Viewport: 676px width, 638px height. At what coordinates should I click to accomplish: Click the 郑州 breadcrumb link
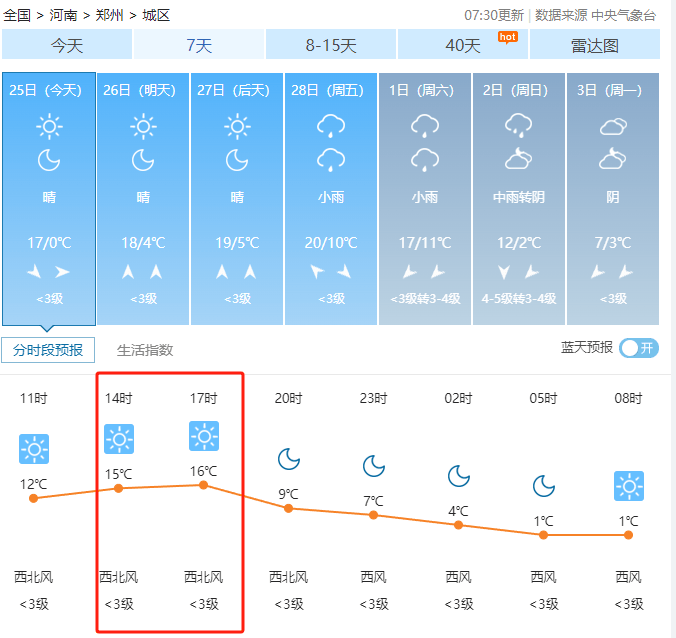point(110,16)
